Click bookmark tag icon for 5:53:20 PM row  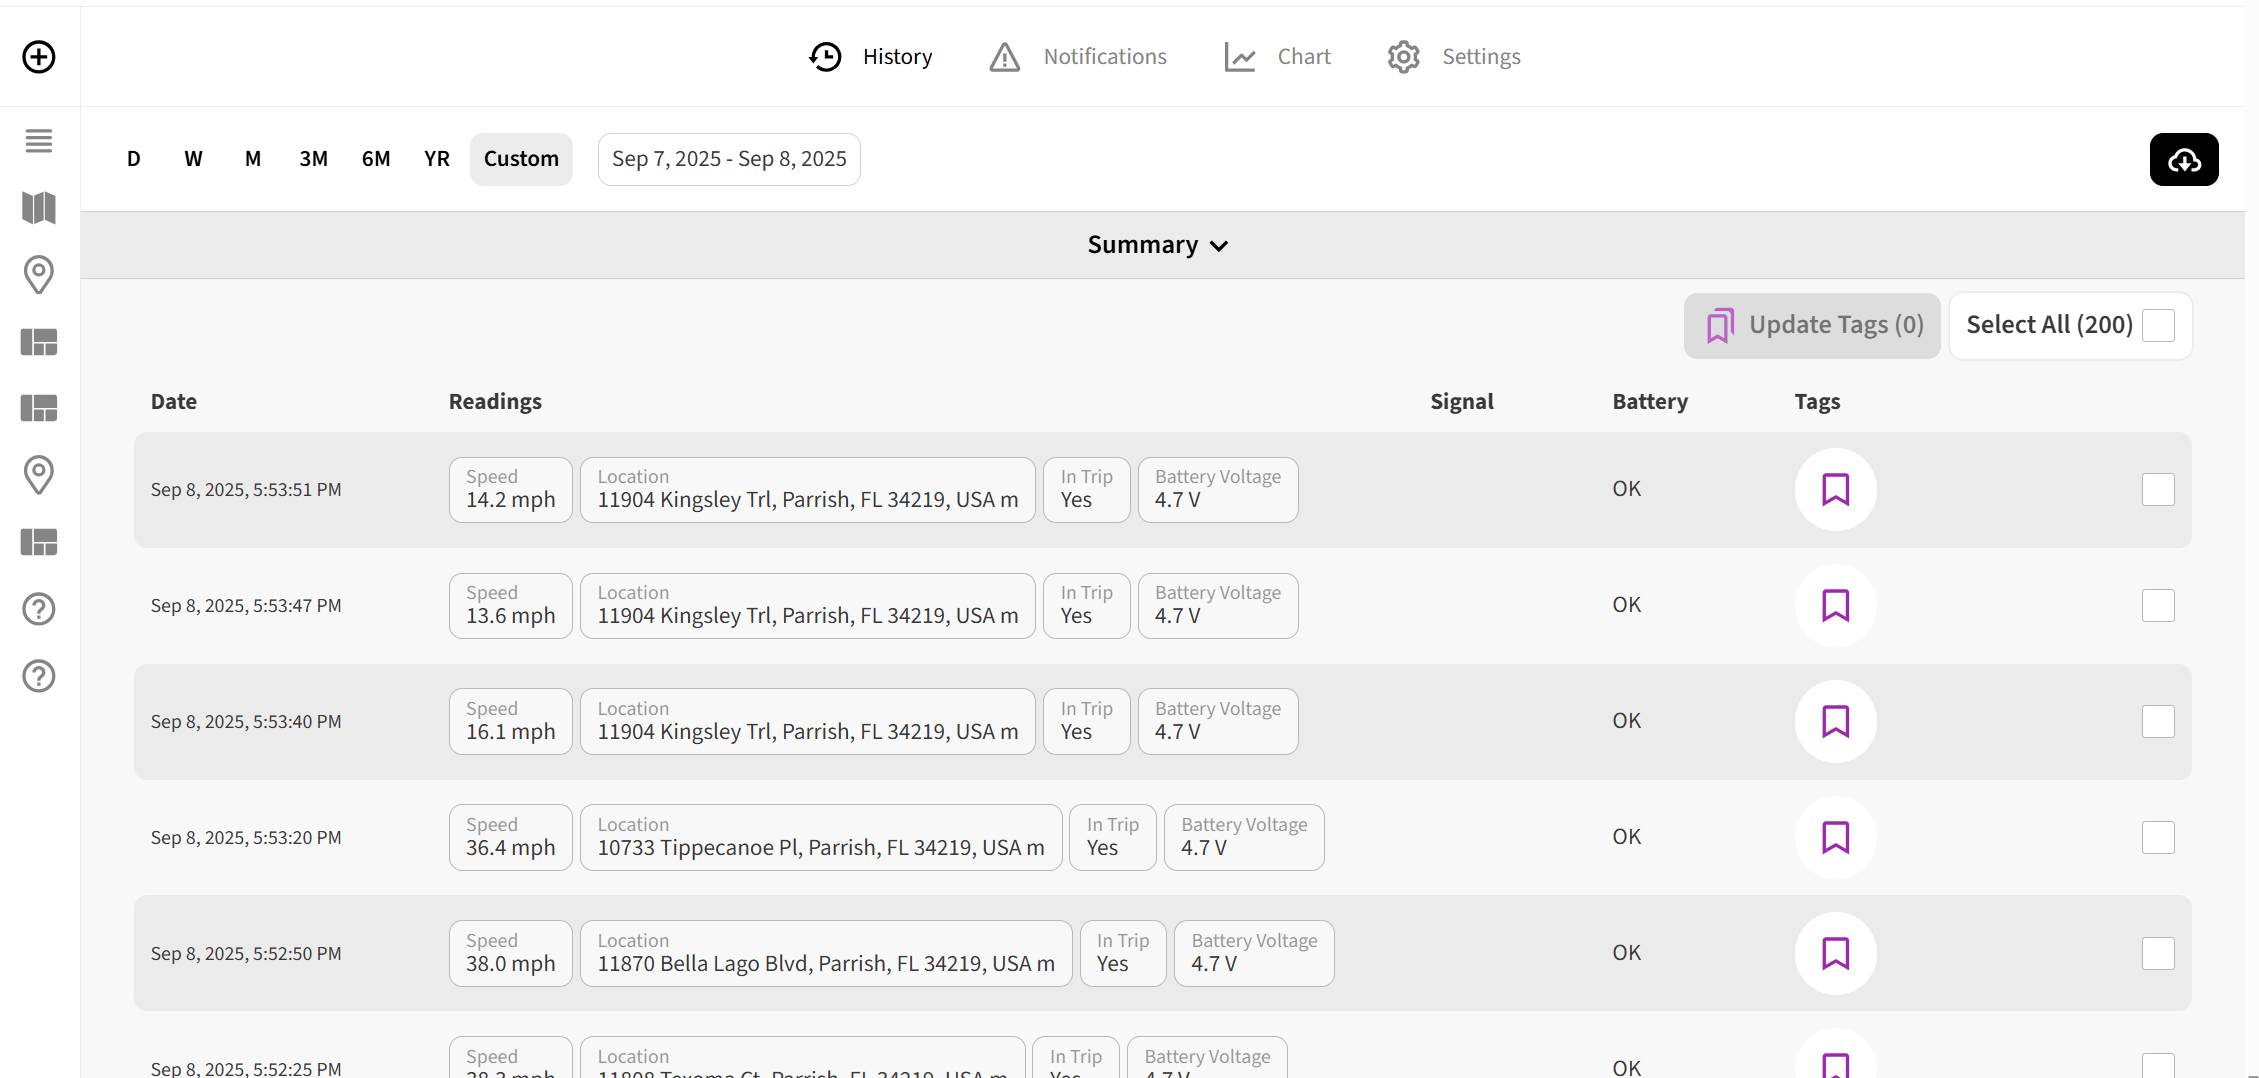coord(1835,838)
